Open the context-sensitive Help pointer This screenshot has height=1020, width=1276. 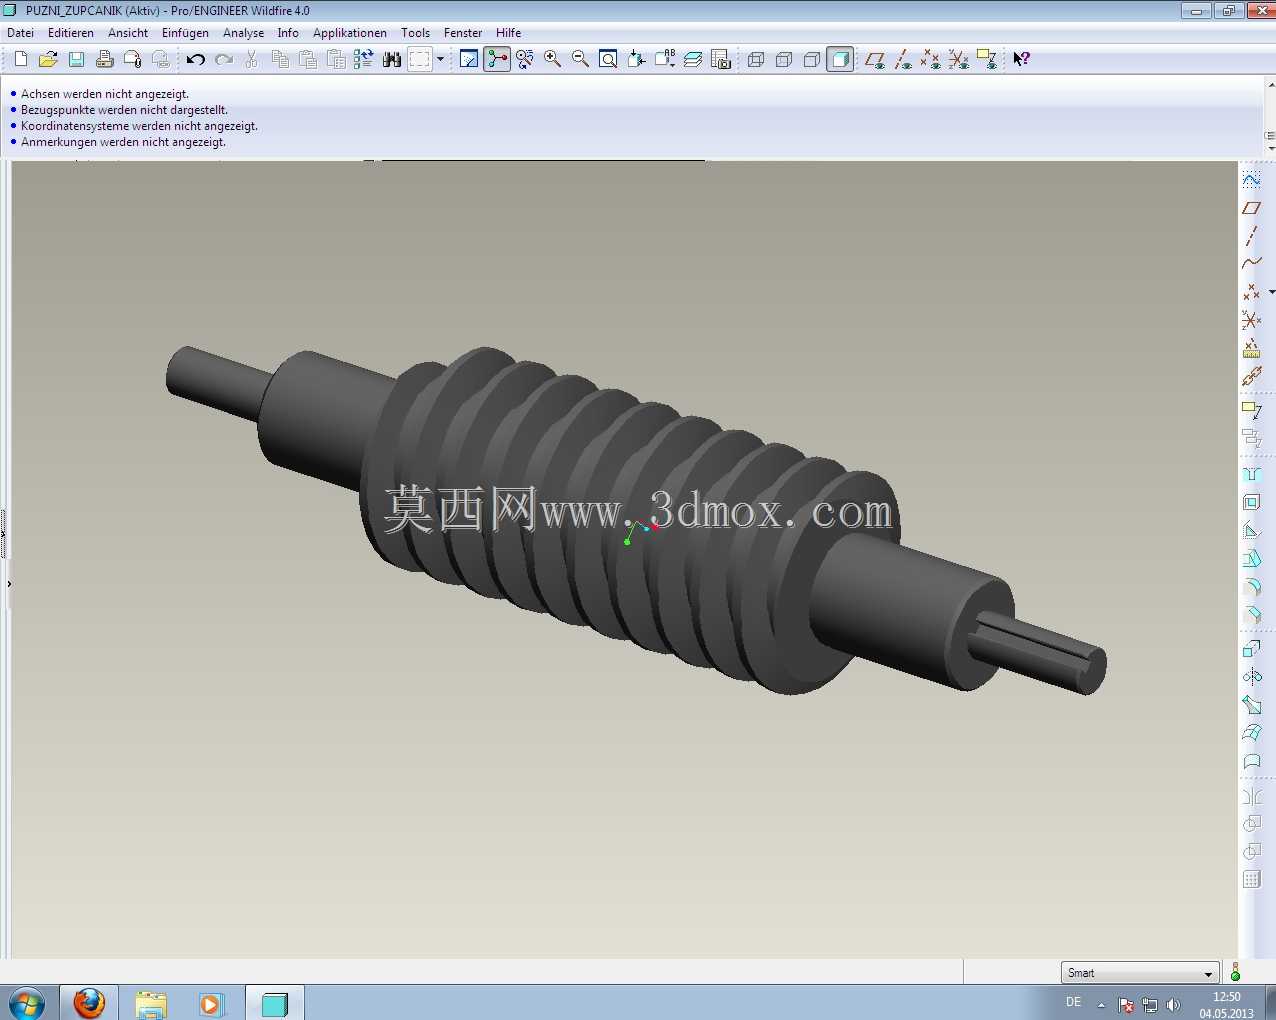1021,59
